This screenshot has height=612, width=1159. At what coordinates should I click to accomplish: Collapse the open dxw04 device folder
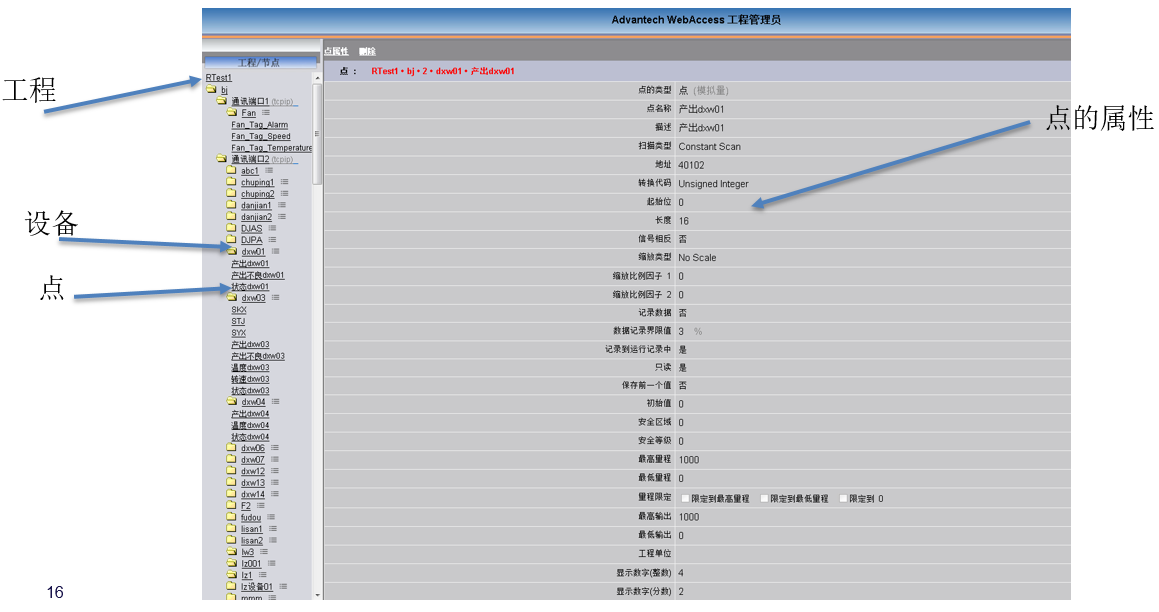click(x=231, y=401)
